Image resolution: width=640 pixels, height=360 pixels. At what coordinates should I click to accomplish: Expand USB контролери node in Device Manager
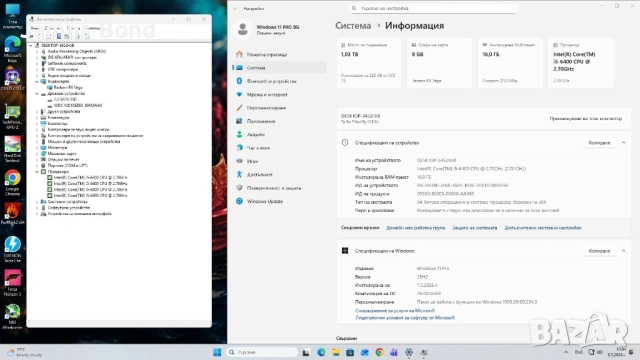(x=37, y=69)
